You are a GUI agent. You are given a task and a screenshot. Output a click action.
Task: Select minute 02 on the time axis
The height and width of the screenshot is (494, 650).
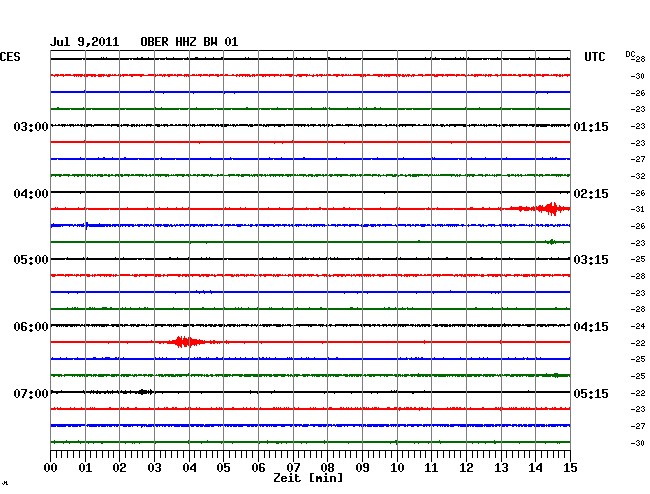(x=119, y=468)
